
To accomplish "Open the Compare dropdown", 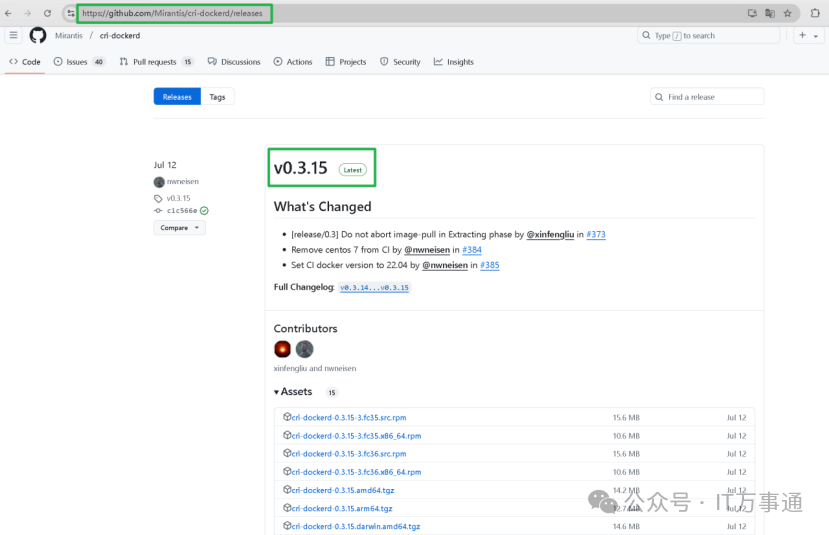I will pyautogui.click(x=180, y=228).
